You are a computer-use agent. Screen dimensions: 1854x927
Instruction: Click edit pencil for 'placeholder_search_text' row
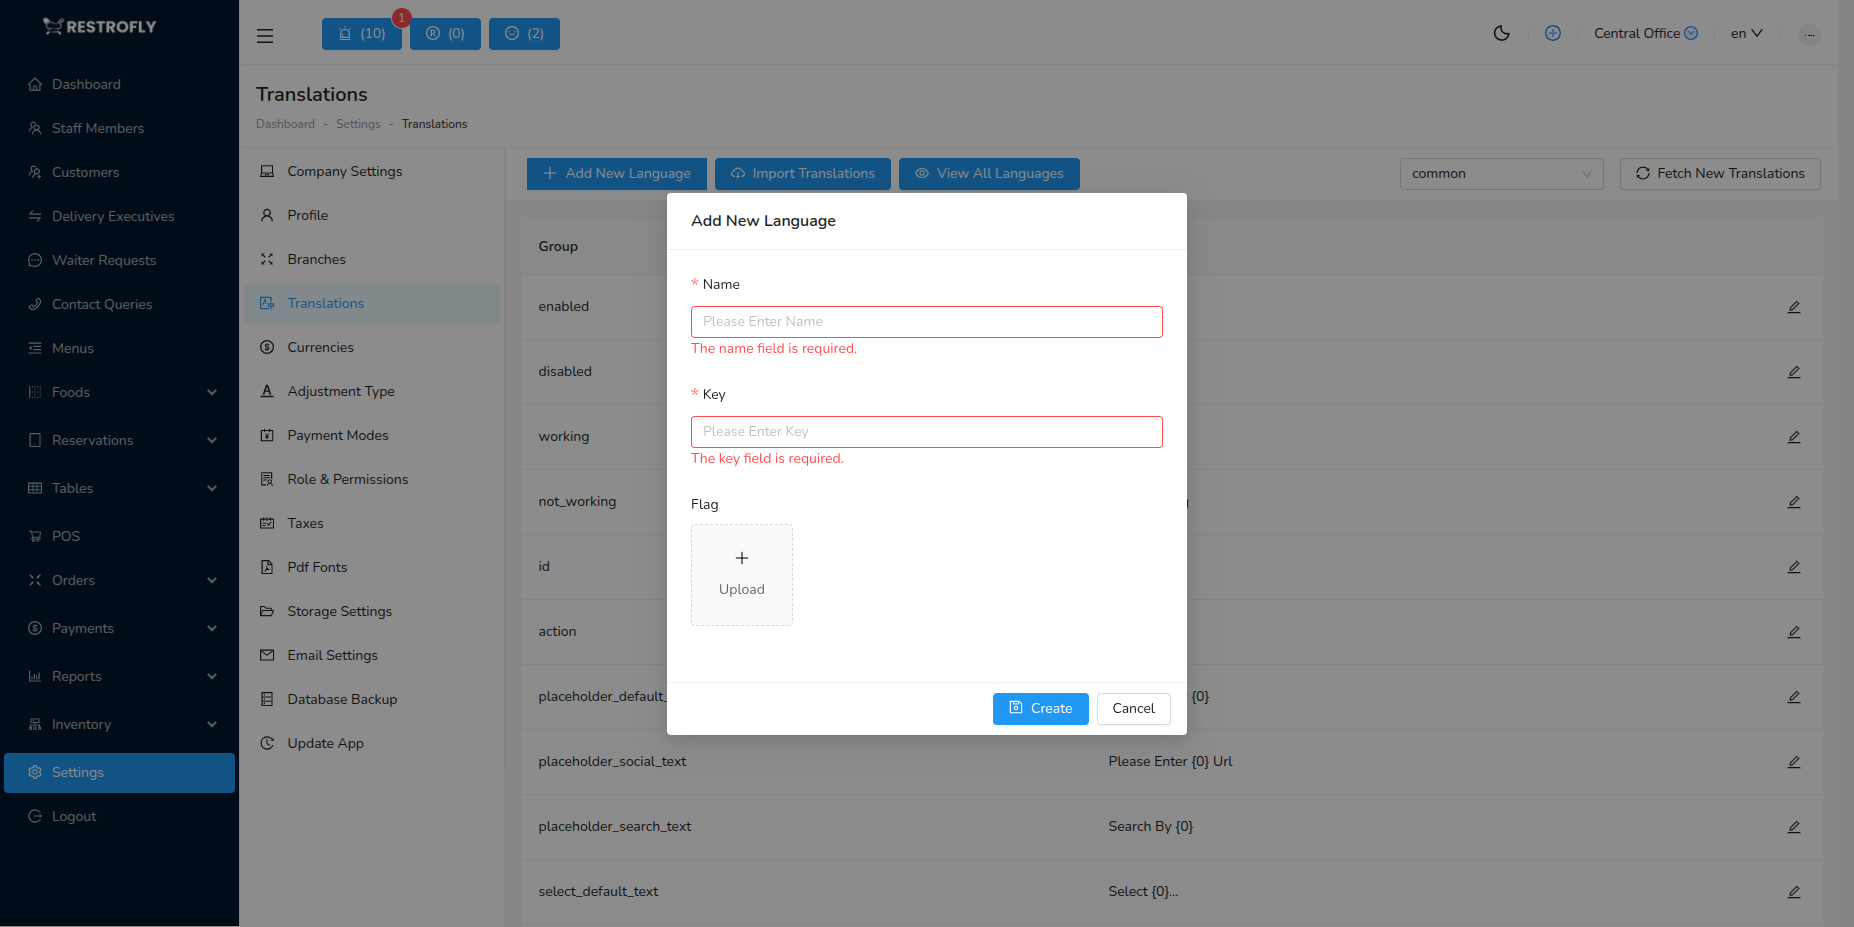pyautogui.click(x=1794, y=827)
